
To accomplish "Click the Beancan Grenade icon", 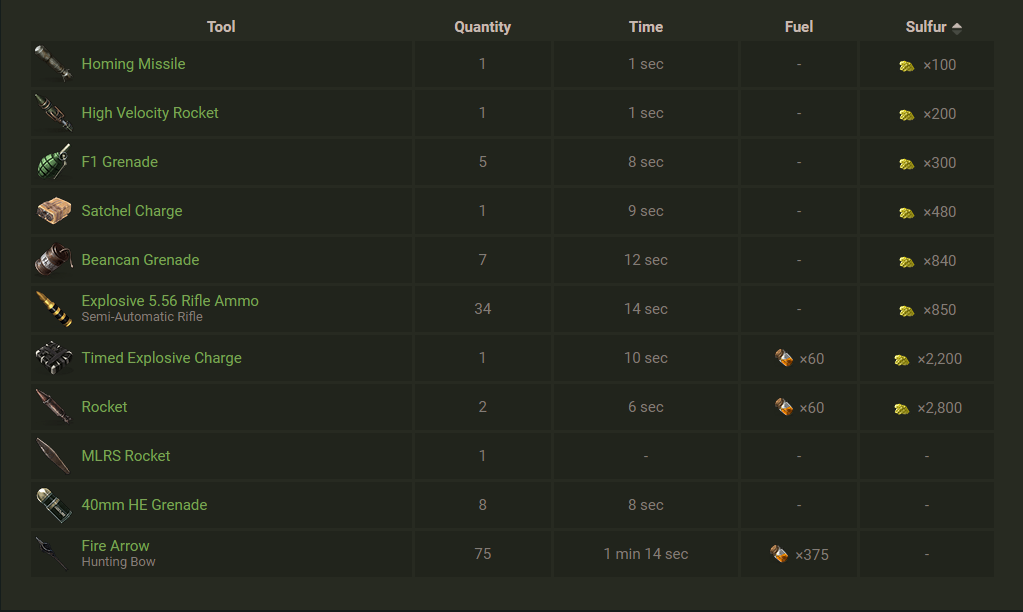I will point(53,260).
